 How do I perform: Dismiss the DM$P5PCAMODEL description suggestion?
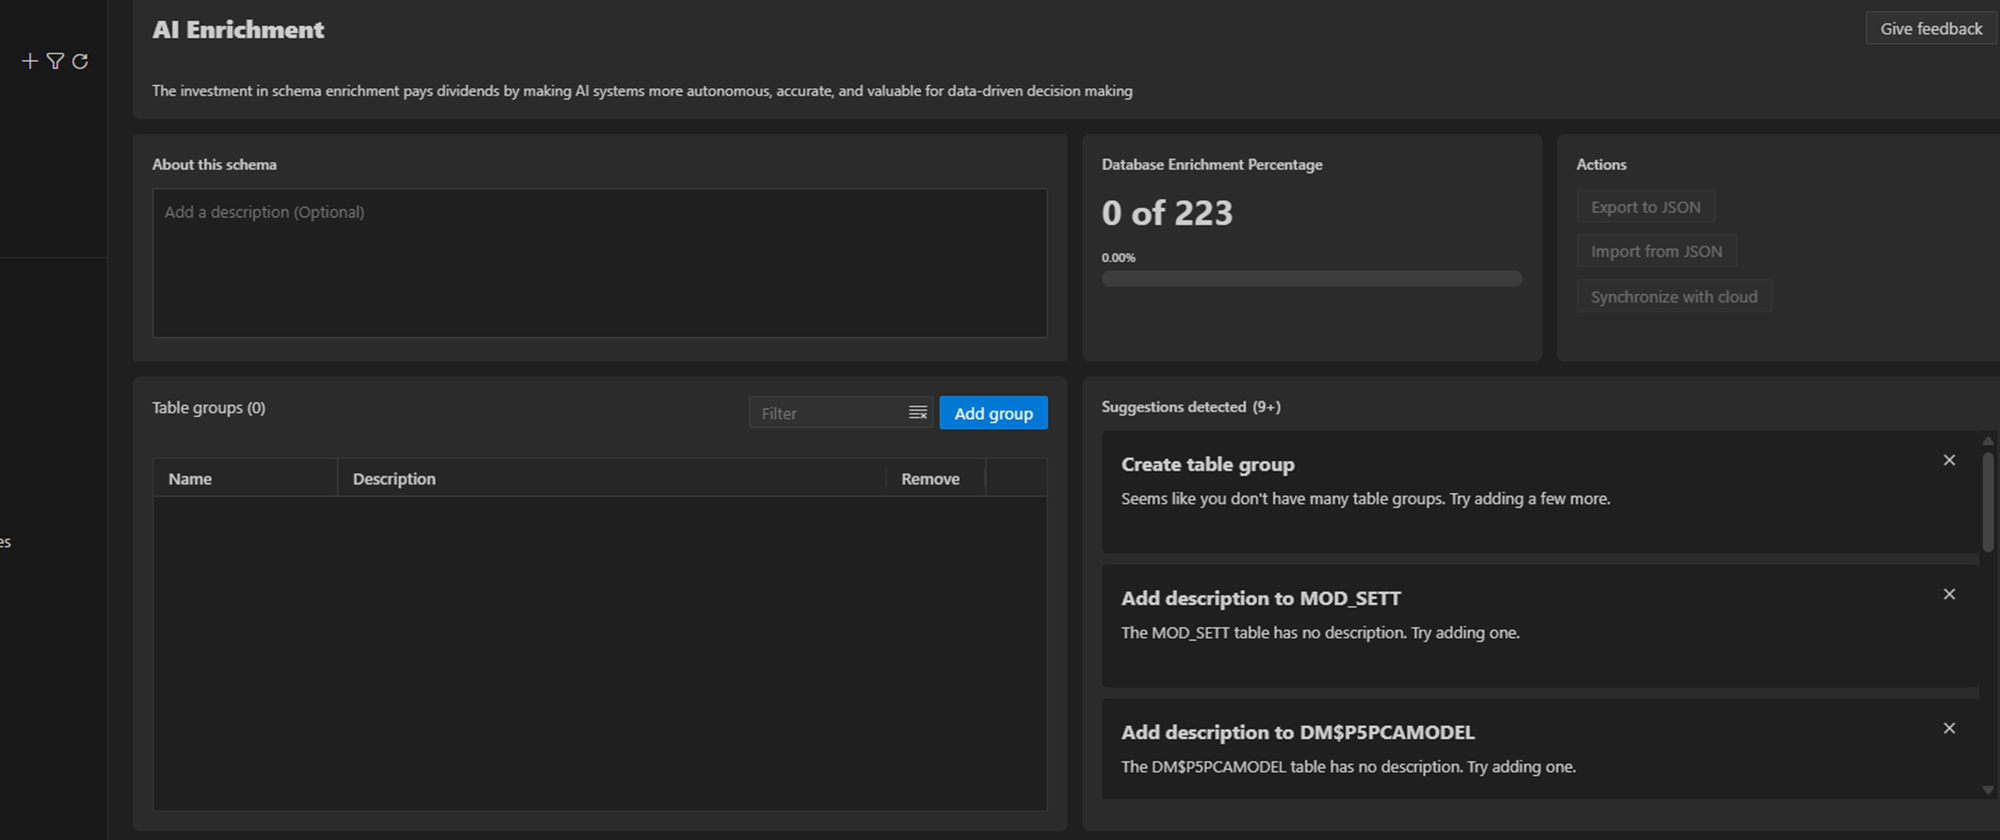pyautogui.click(x=1949, y=728)
